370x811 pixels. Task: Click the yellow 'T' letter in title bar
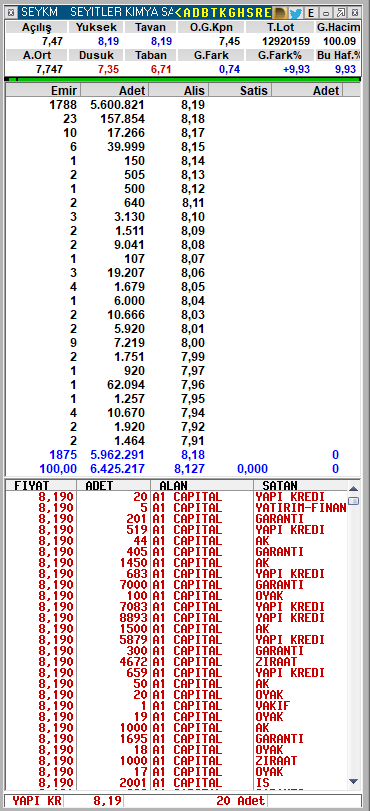214,13
